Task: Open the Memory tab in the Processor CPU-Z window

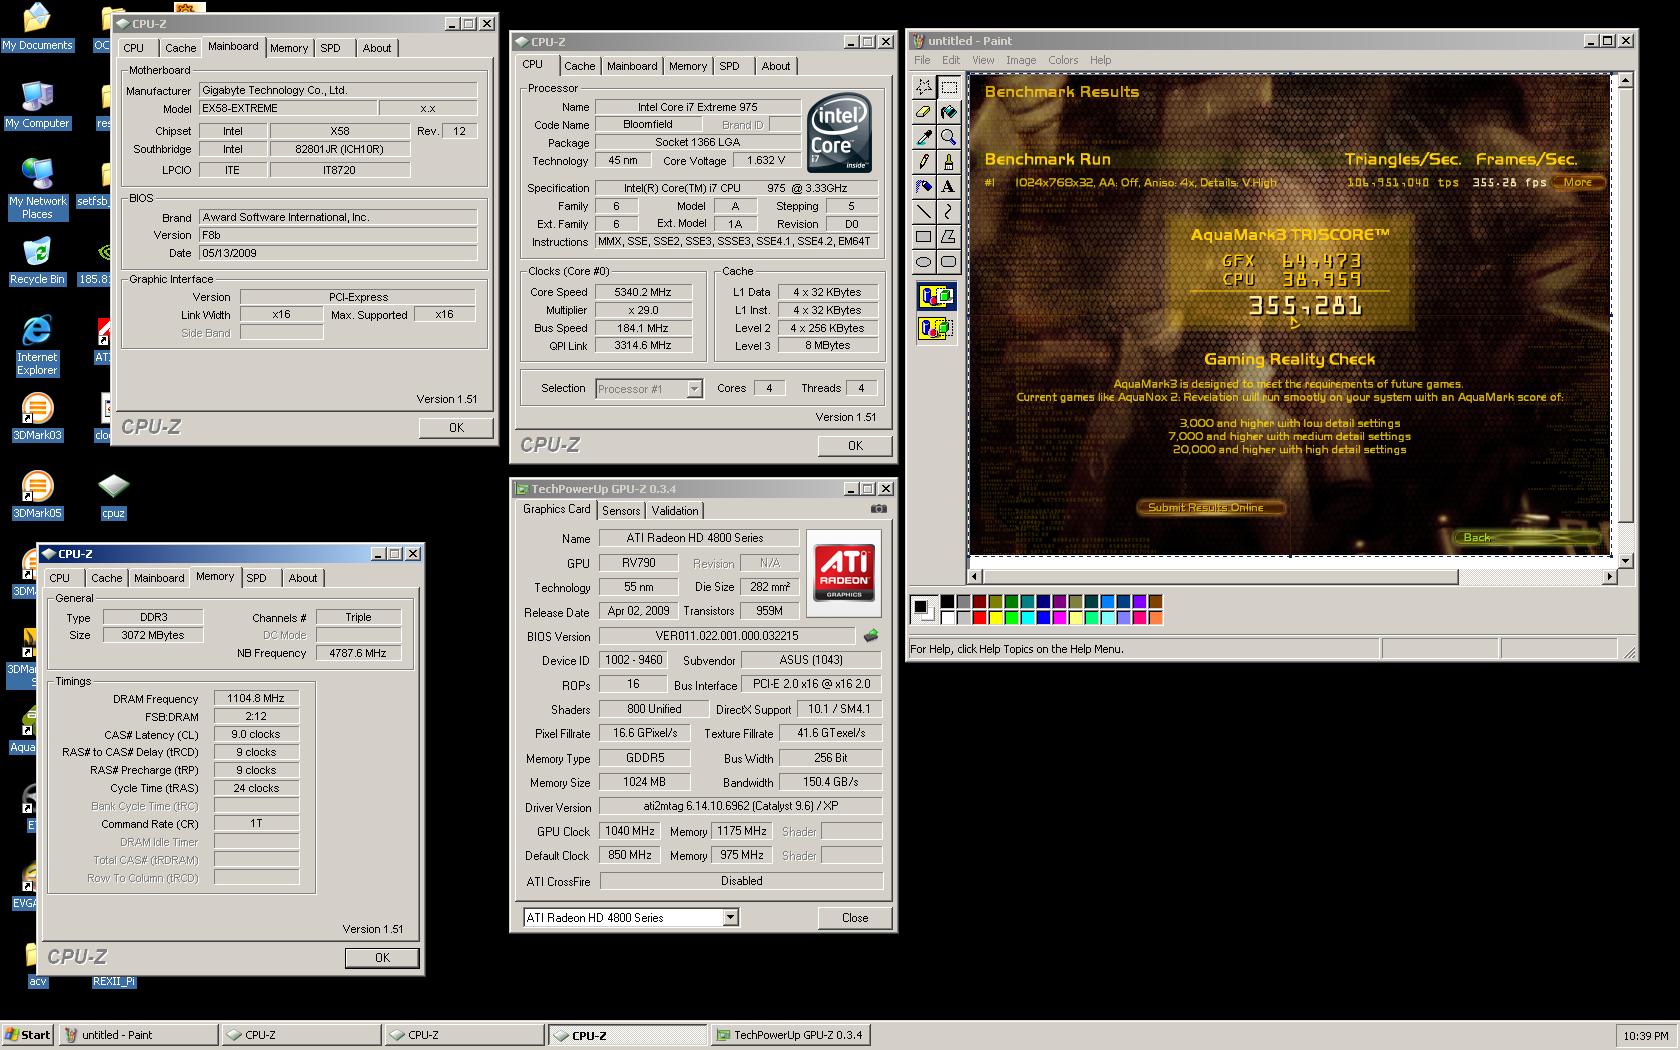Action: pos(688,66)
